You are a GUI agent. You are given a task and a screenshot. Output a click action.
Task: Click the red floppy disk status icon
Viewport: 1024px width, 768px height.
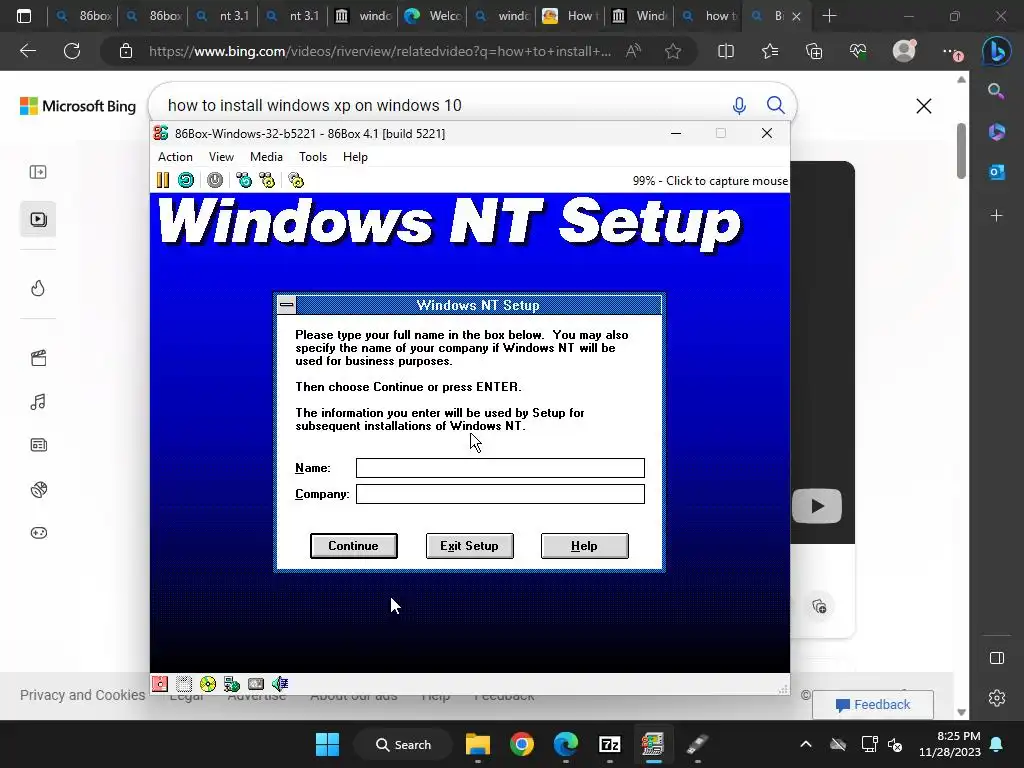point(160,684)
